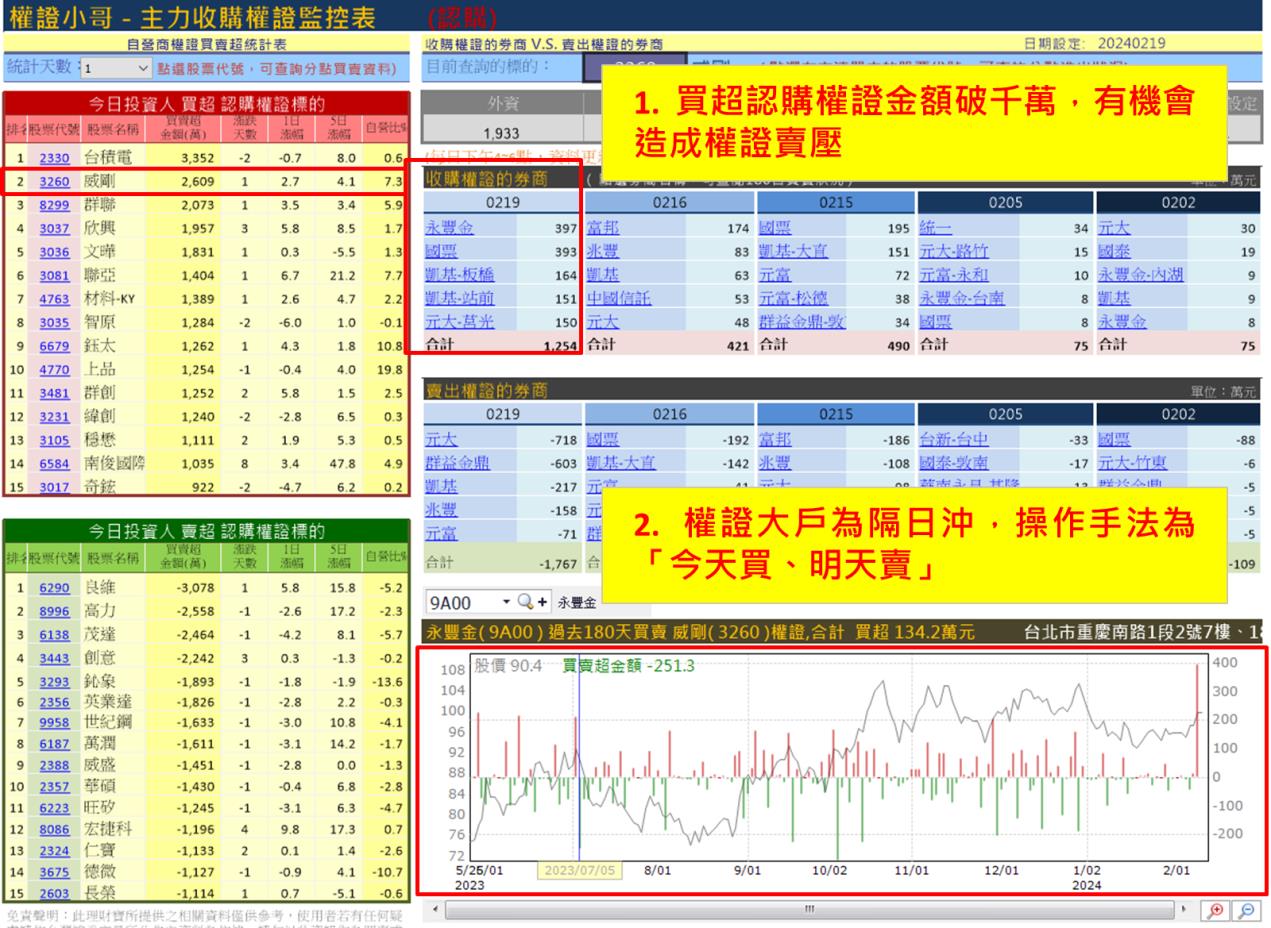Click the plus icon next to the broker search box

pos(543,601)
